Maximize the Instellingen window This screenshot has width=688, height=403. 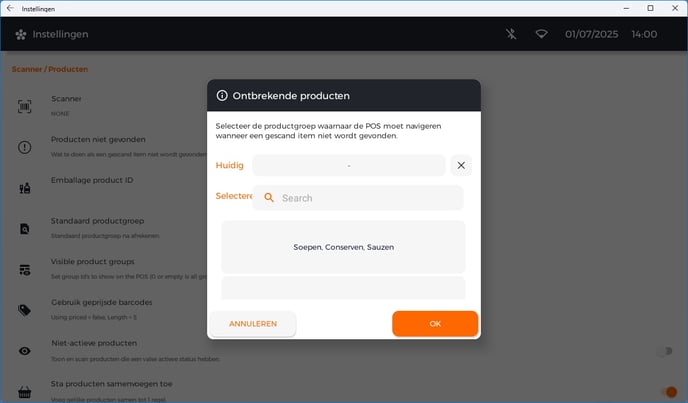point(650,8)
